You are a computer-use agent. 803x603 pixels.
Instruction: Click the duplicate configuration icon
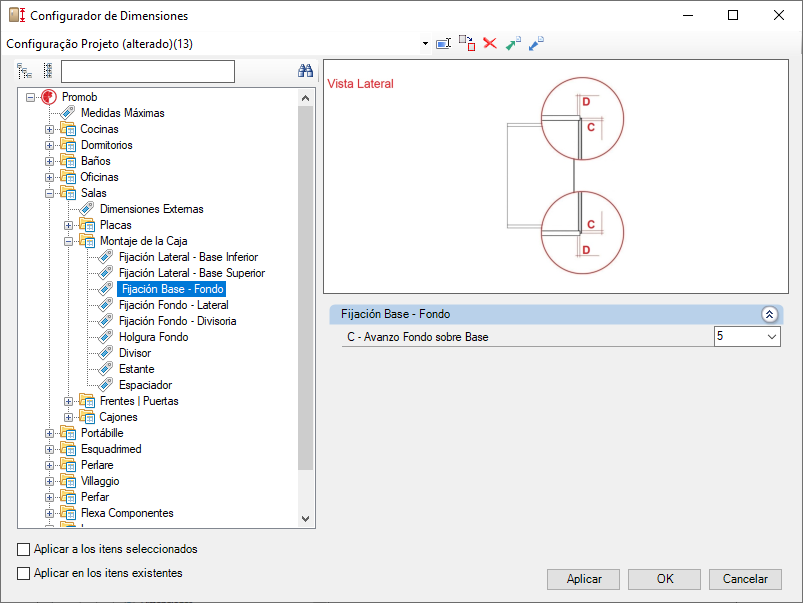tap(467, 44)
